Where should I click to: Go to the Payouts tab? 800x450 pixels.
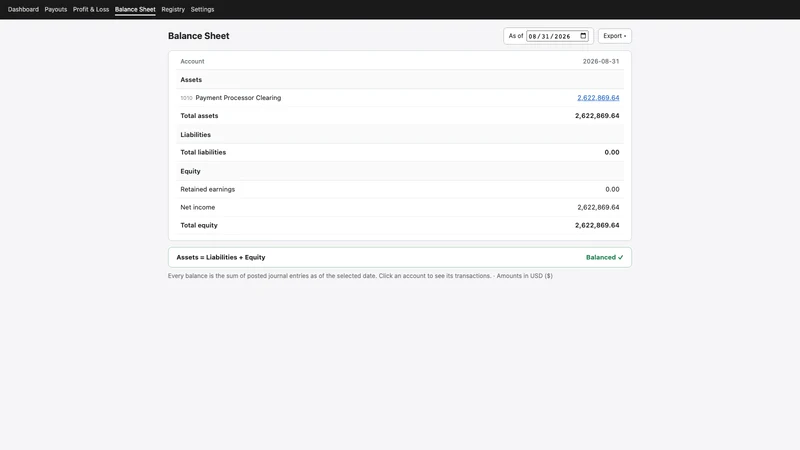coord(56,9)
